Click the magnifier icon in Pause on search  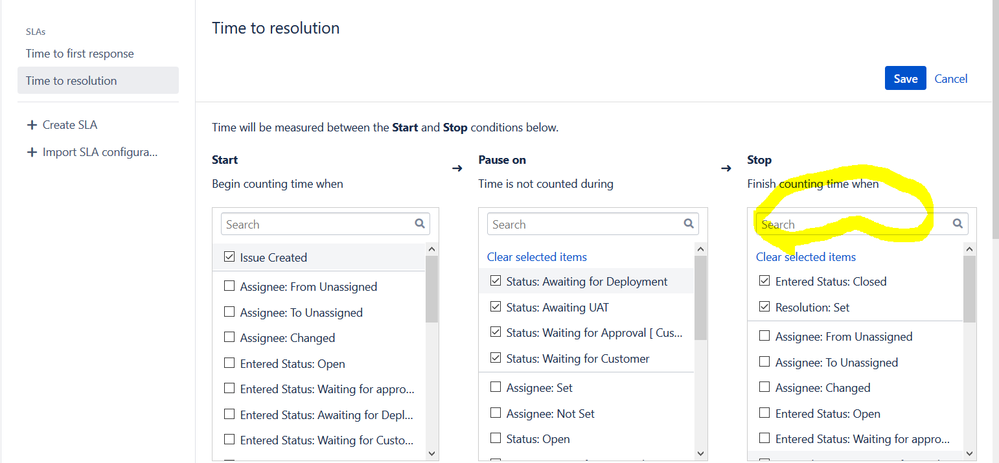689,224
